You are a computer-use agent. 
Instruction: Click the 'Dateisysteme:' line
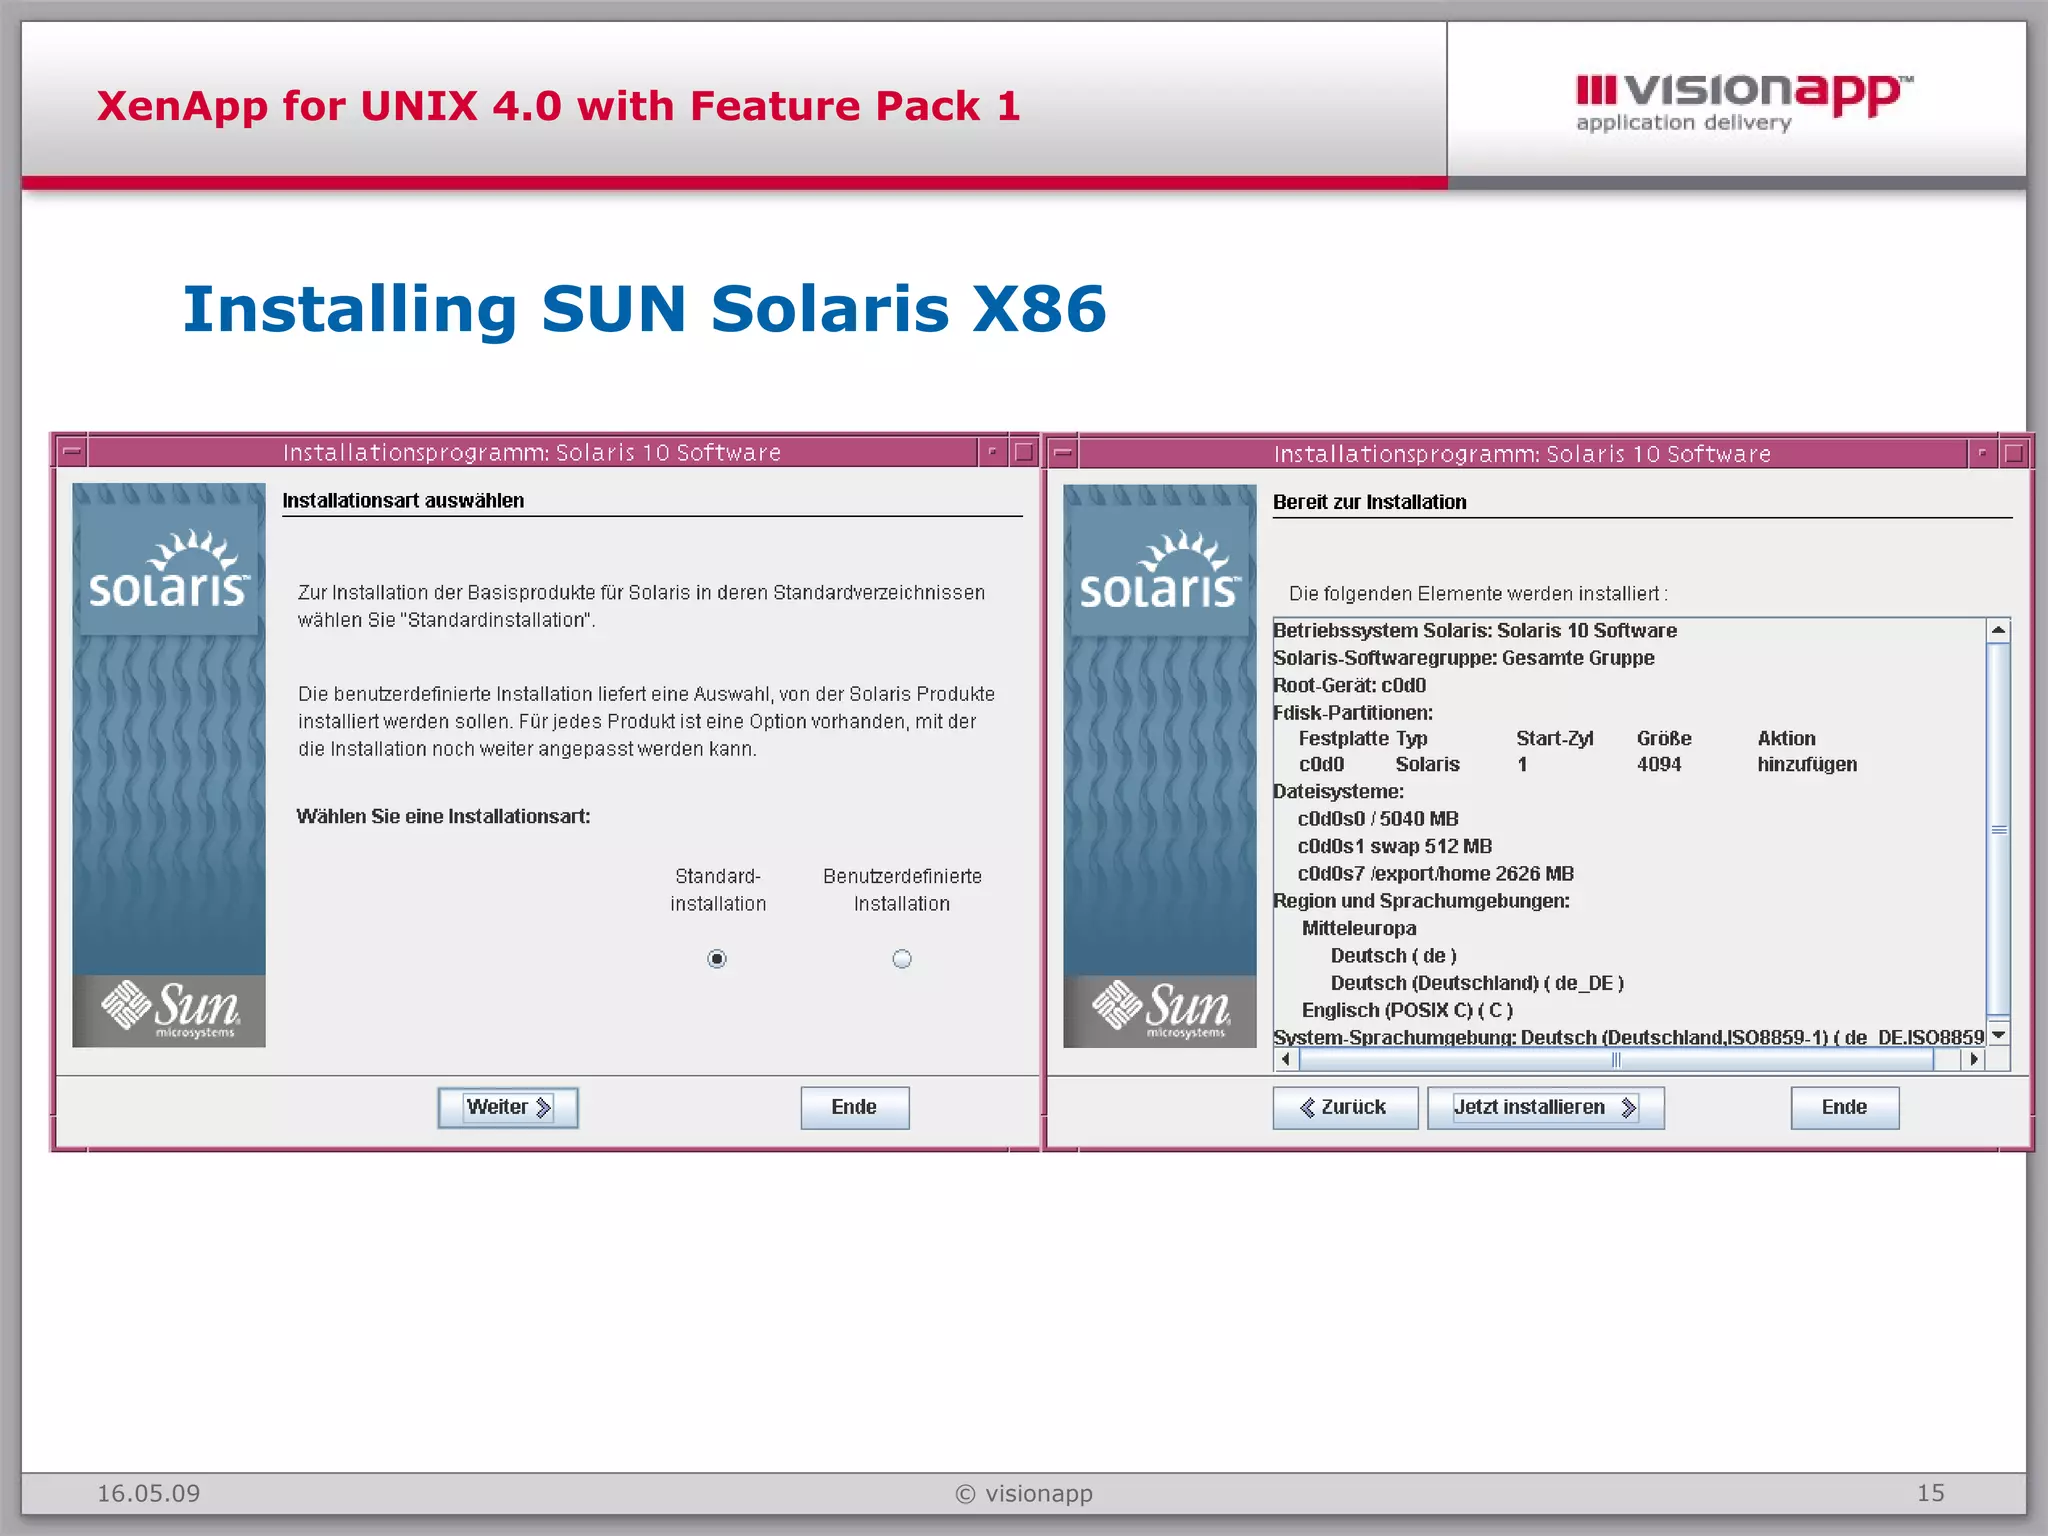tap(1339, 792)
